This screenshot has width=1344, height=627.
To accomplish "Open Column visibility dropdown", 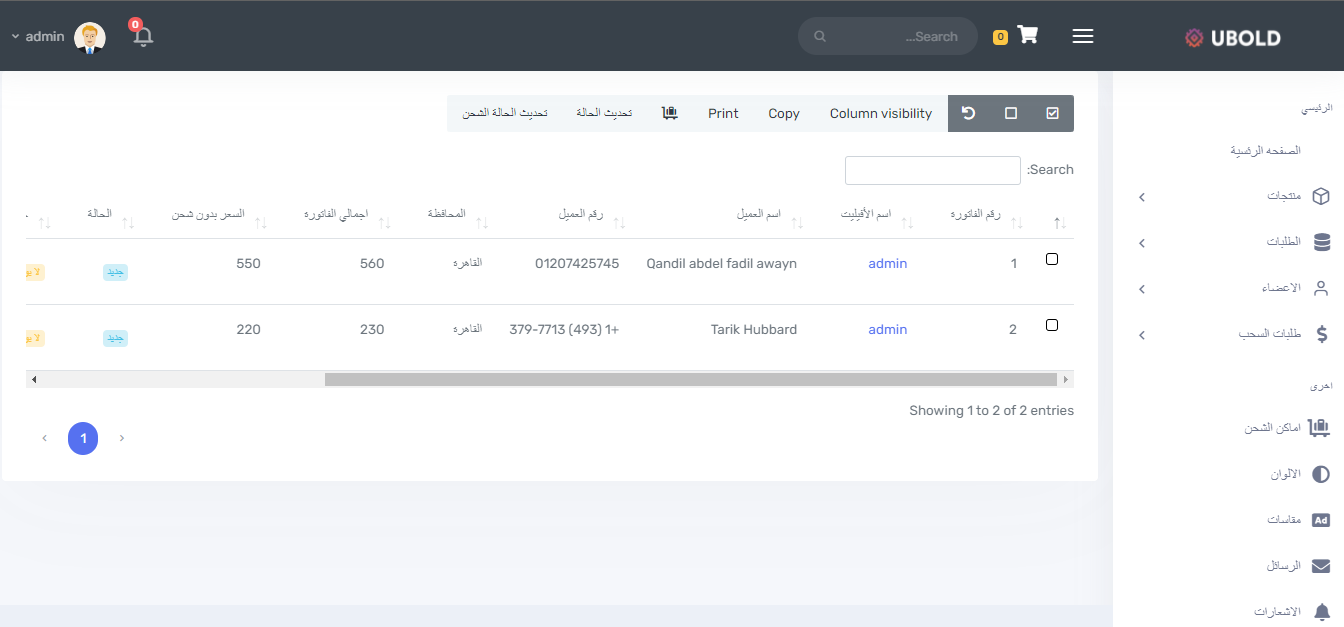I will coord(880,114).
